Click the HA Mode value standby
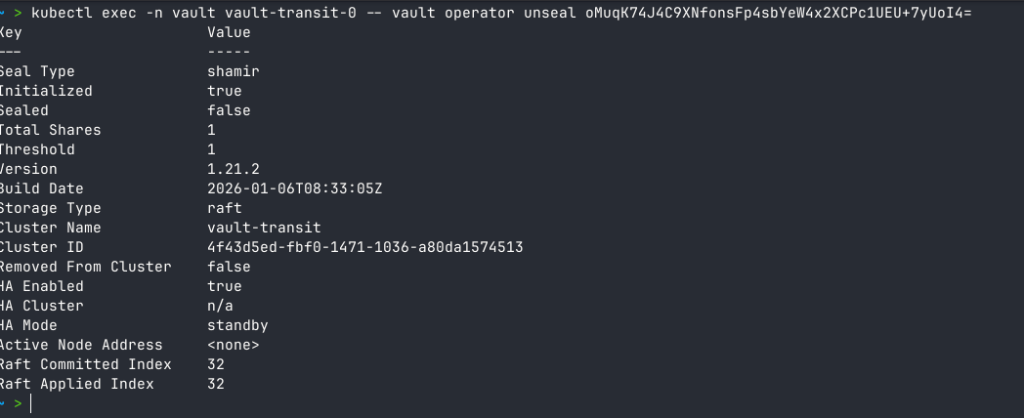Viewport: 1024px width, 418px height. coord(237,325)
